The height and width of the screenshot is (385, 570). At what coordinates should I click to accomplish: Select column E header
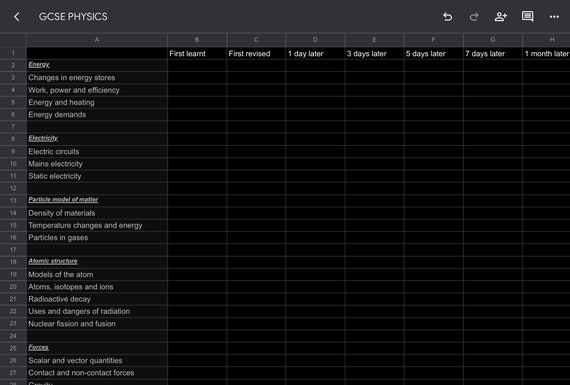374,40
